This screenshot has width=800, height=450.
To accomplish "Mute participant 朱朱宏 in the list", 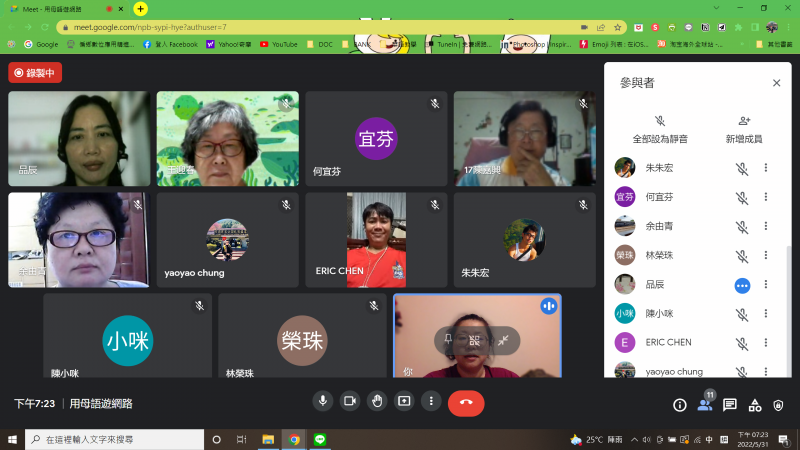I will (x=742, y=168).
